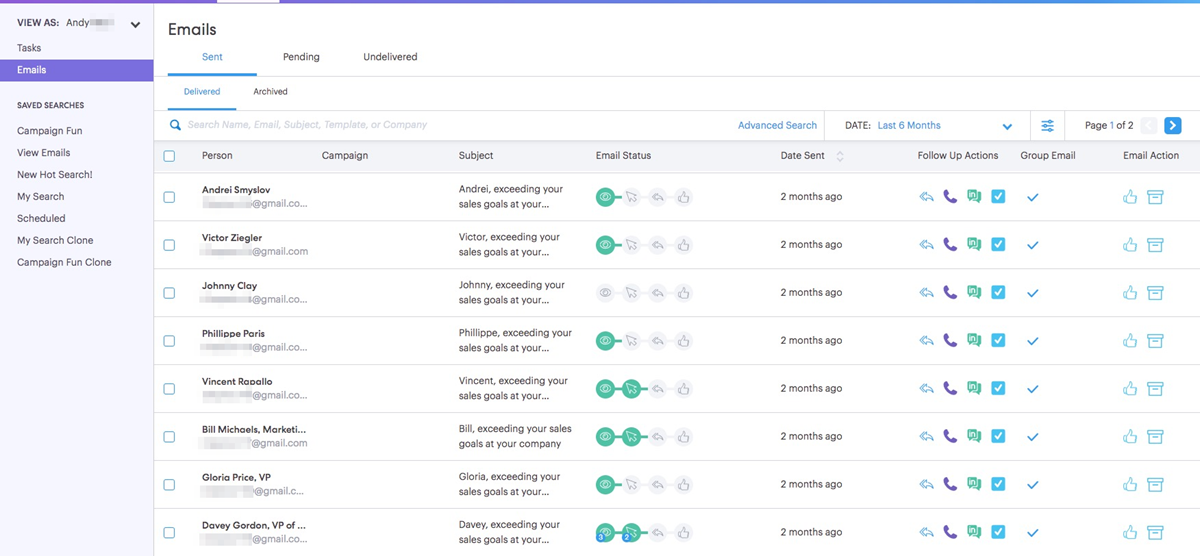The image size is (1200, 556).
Task: Archive the email to Johnny Clay
Action: [1155, 293]
